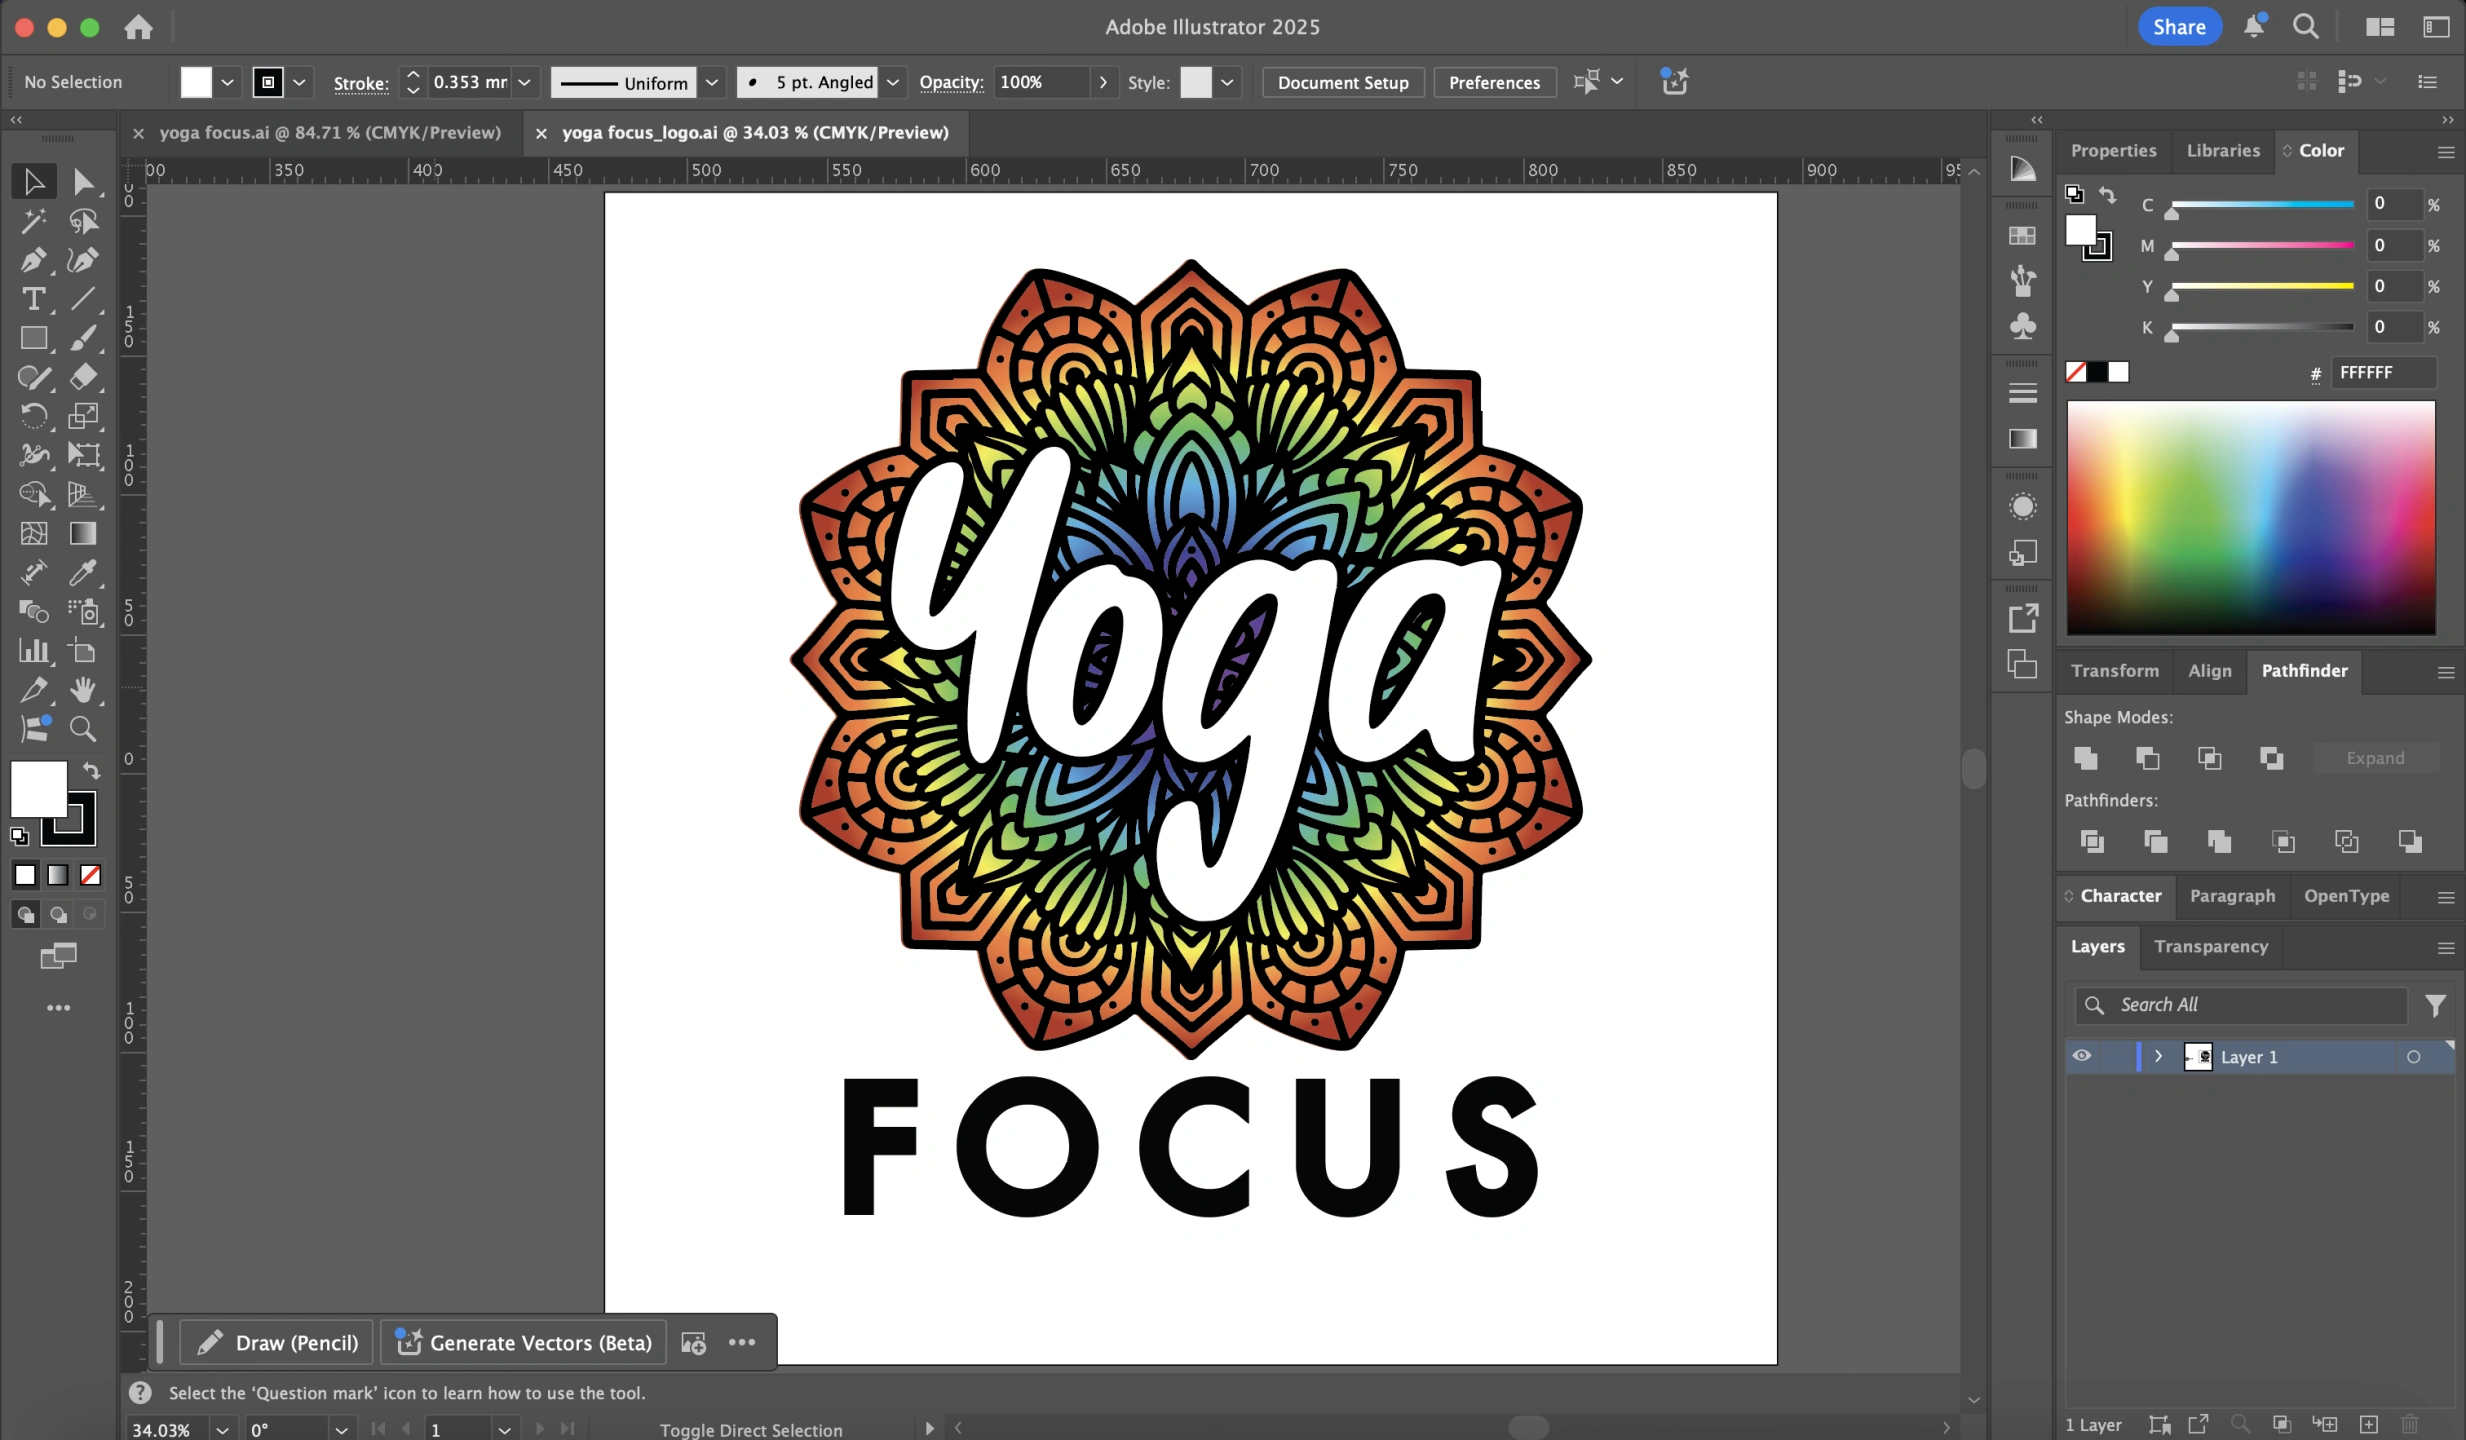Hide Layer 1 with eye icon
Image resolution: width=2466 pixels, height=1440 pixels.
tap(2082, 1056)
